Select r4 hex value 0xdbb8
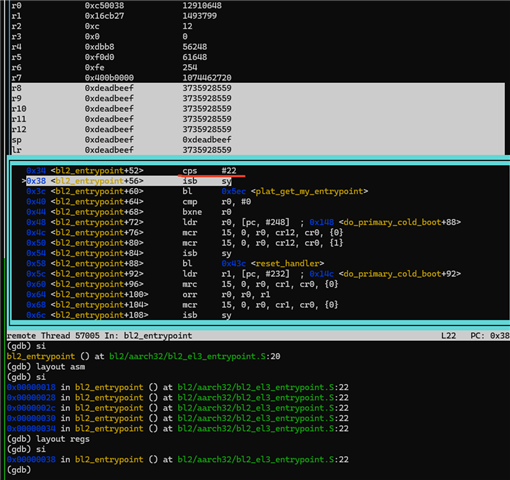The width and height of the screenshot is (510, 480). (x=99, y=47)
